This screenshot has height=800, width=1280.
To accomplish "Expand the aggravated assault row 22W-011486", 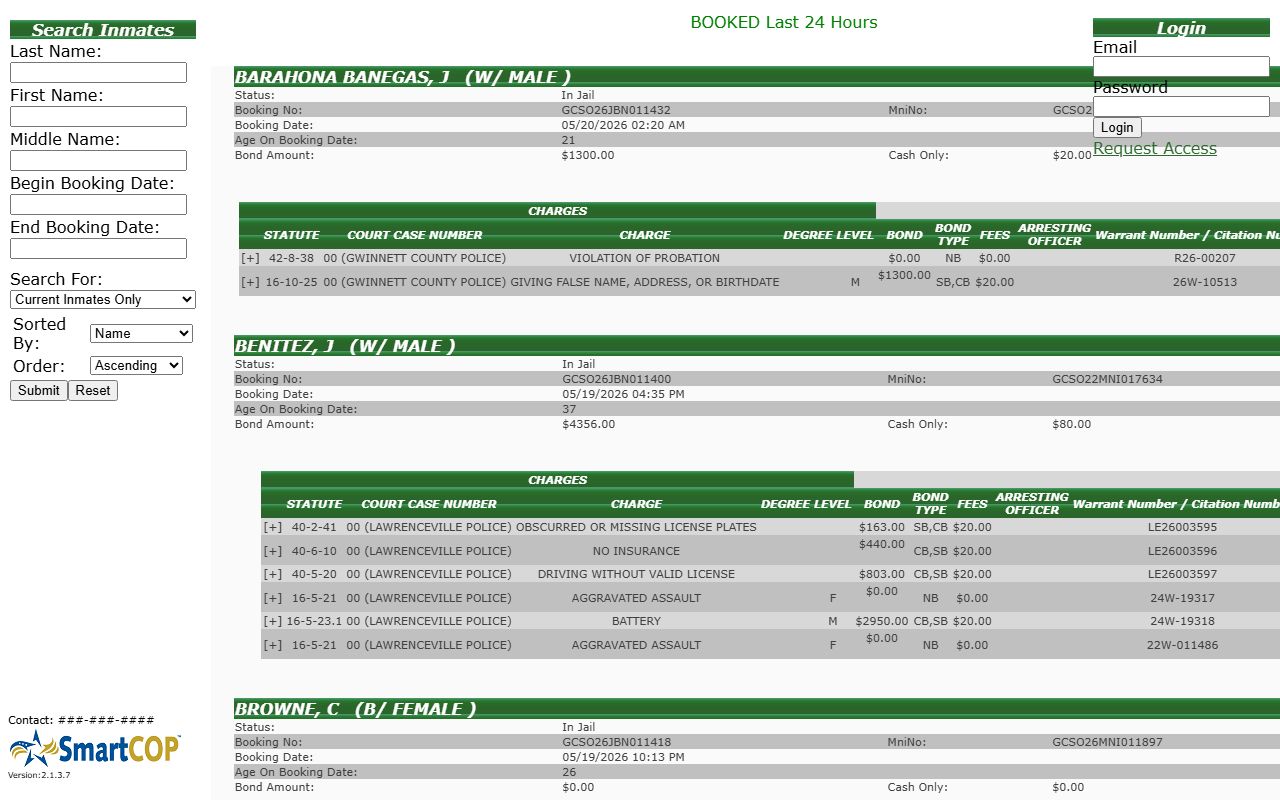I will [x=272, y=645].
